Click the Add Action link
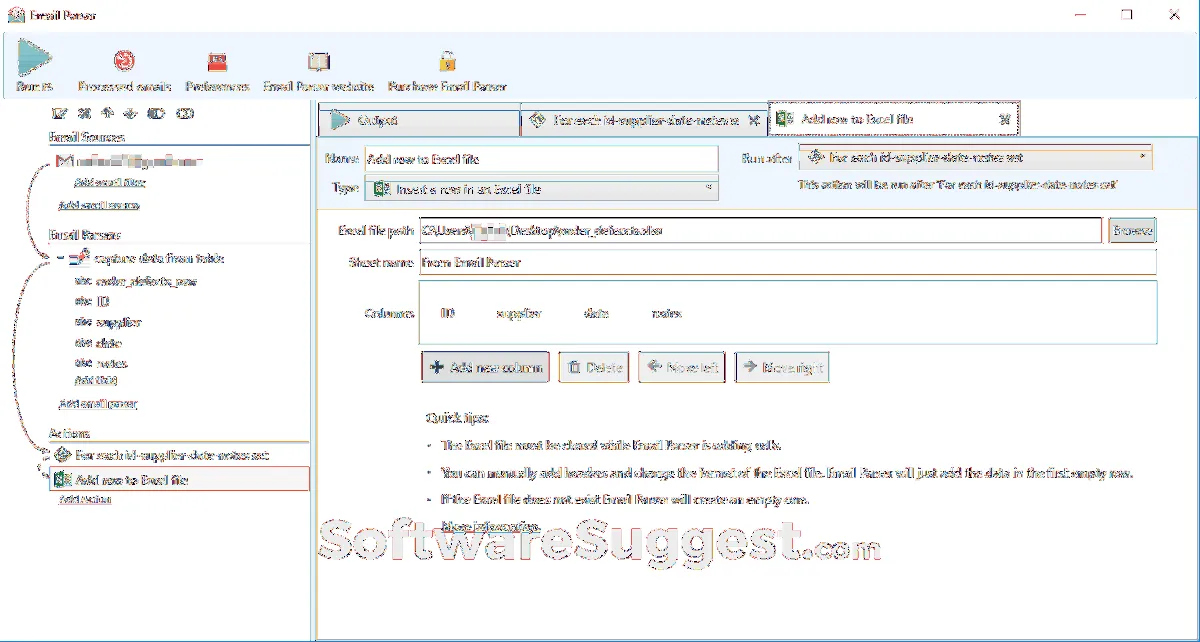The width and height of the screenshot is (1200, 642). point(85,499)
